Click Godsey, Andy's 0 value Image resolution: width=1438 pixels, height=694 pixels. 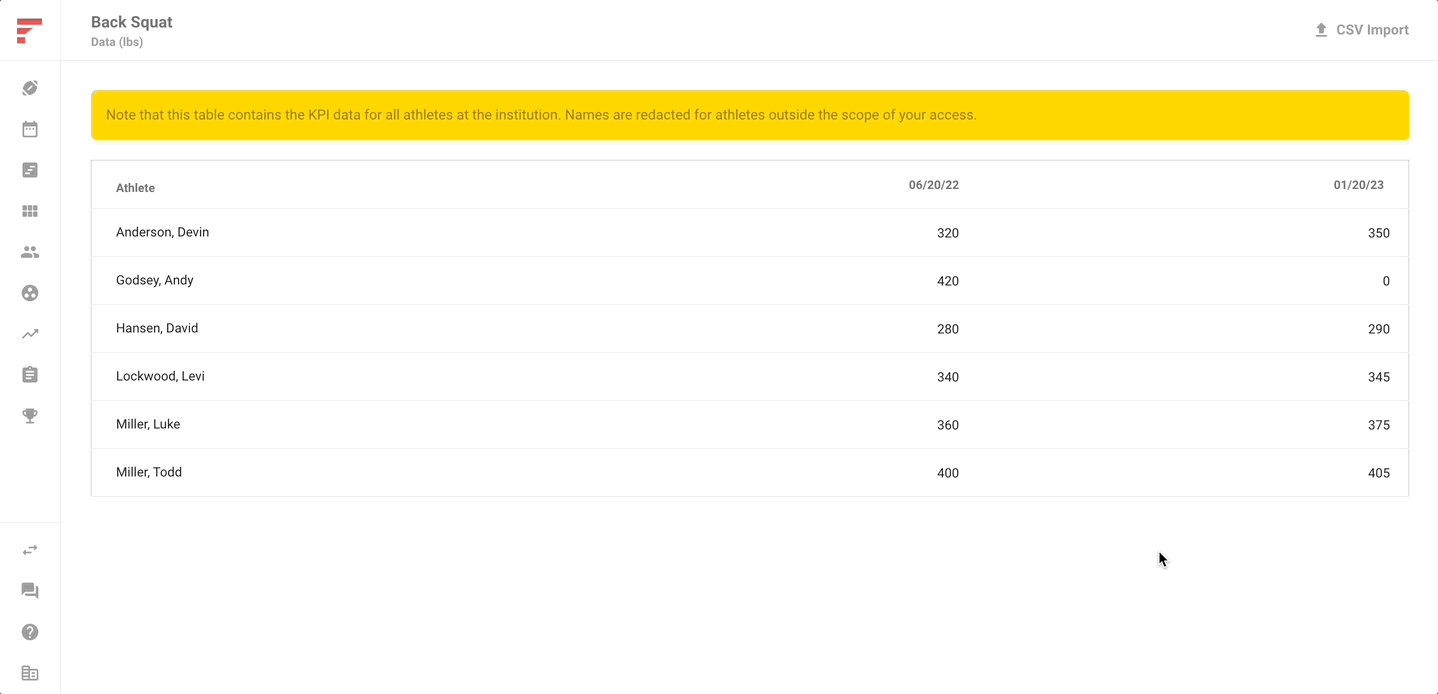[1386, 281]
